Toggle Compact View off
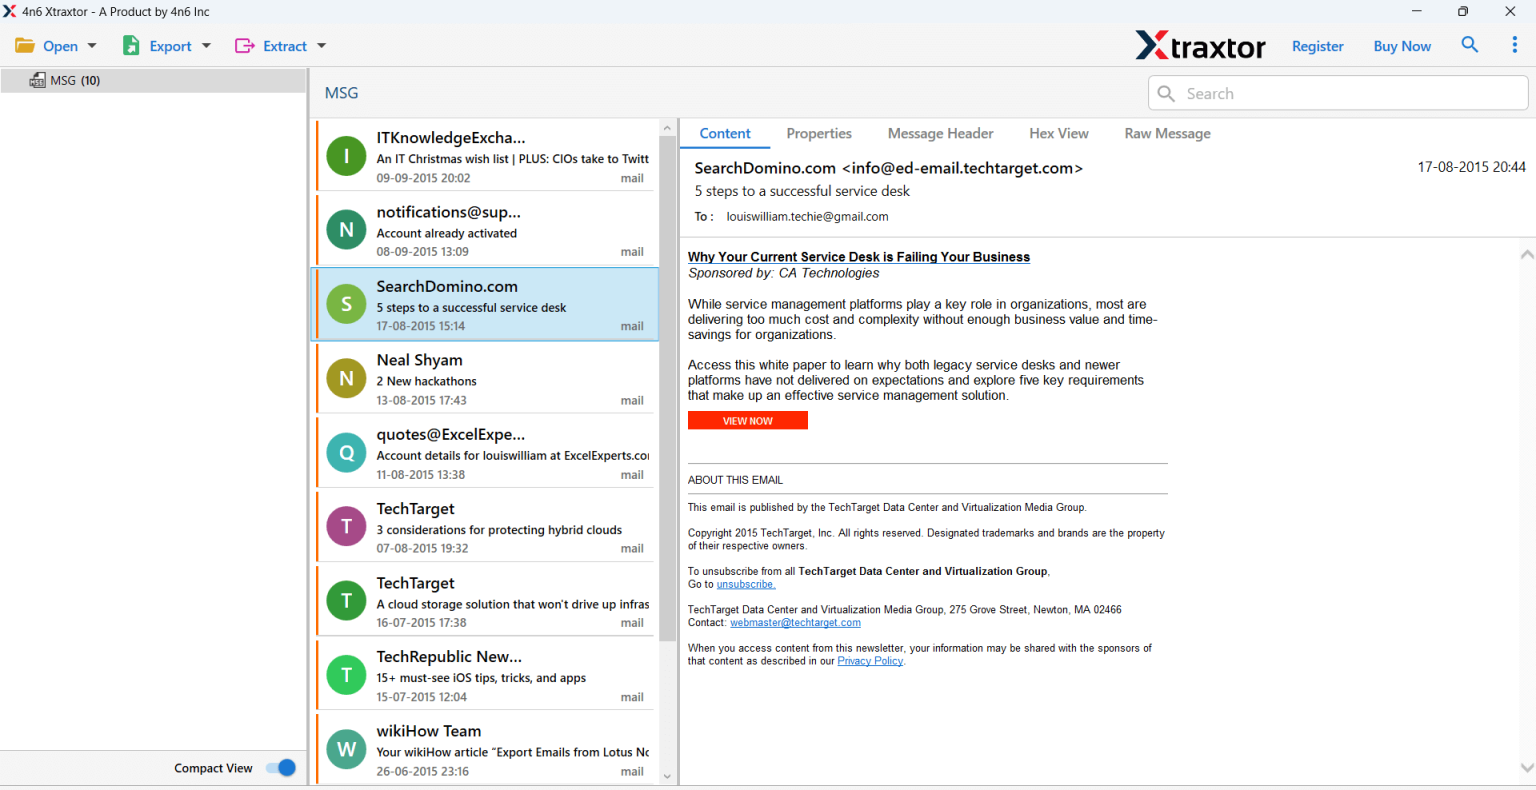This screenshot has height=790, width=1536. coord(280,767)
